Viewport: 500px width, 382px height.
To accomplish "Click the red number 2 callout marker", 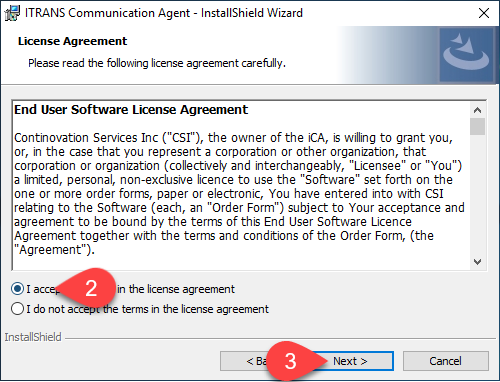I will (87, 287).
